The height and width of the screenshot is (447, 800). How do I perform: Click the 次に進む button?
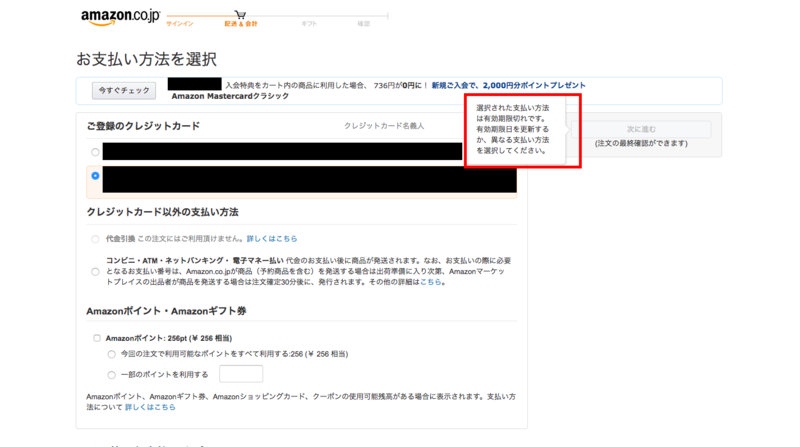pos(641,129)
